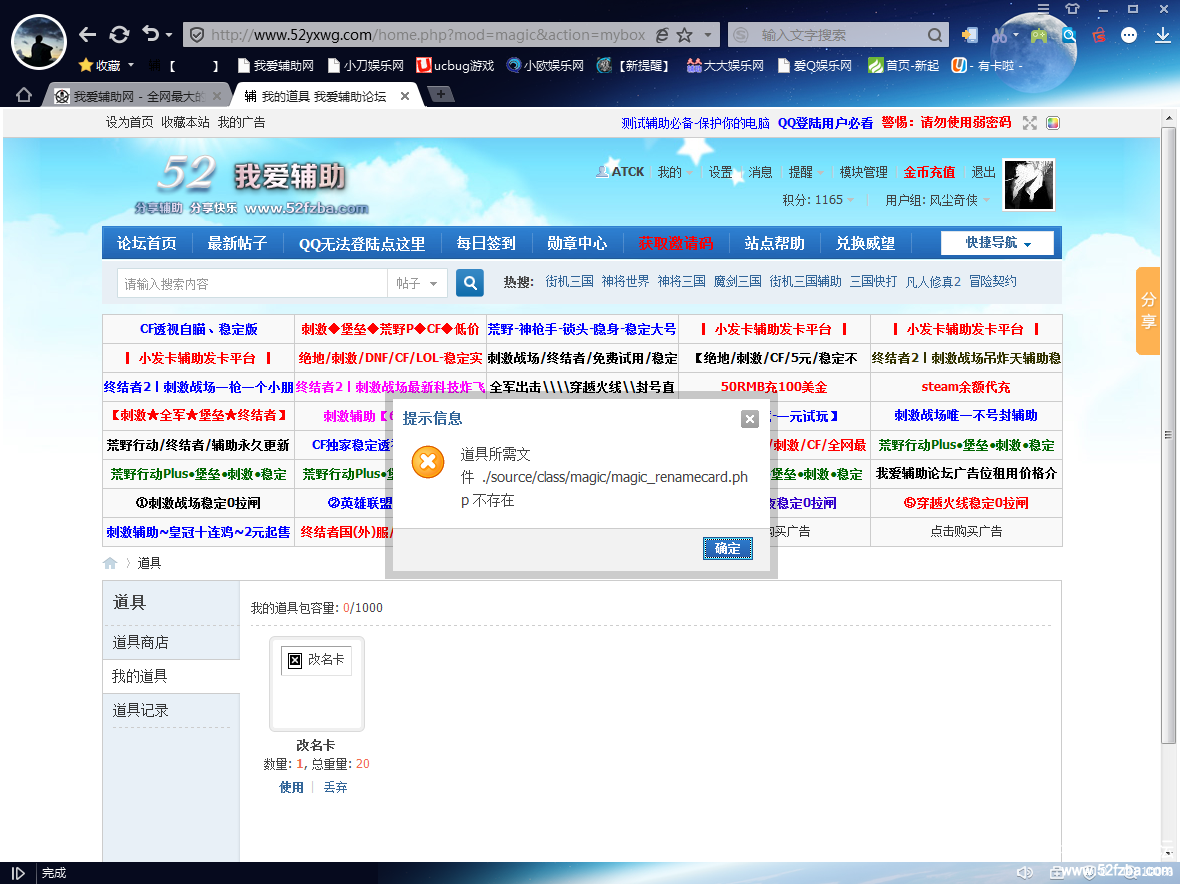Close the 提示信息 dialog with X
Viewport: 1180px width, 884px height.
749,419
